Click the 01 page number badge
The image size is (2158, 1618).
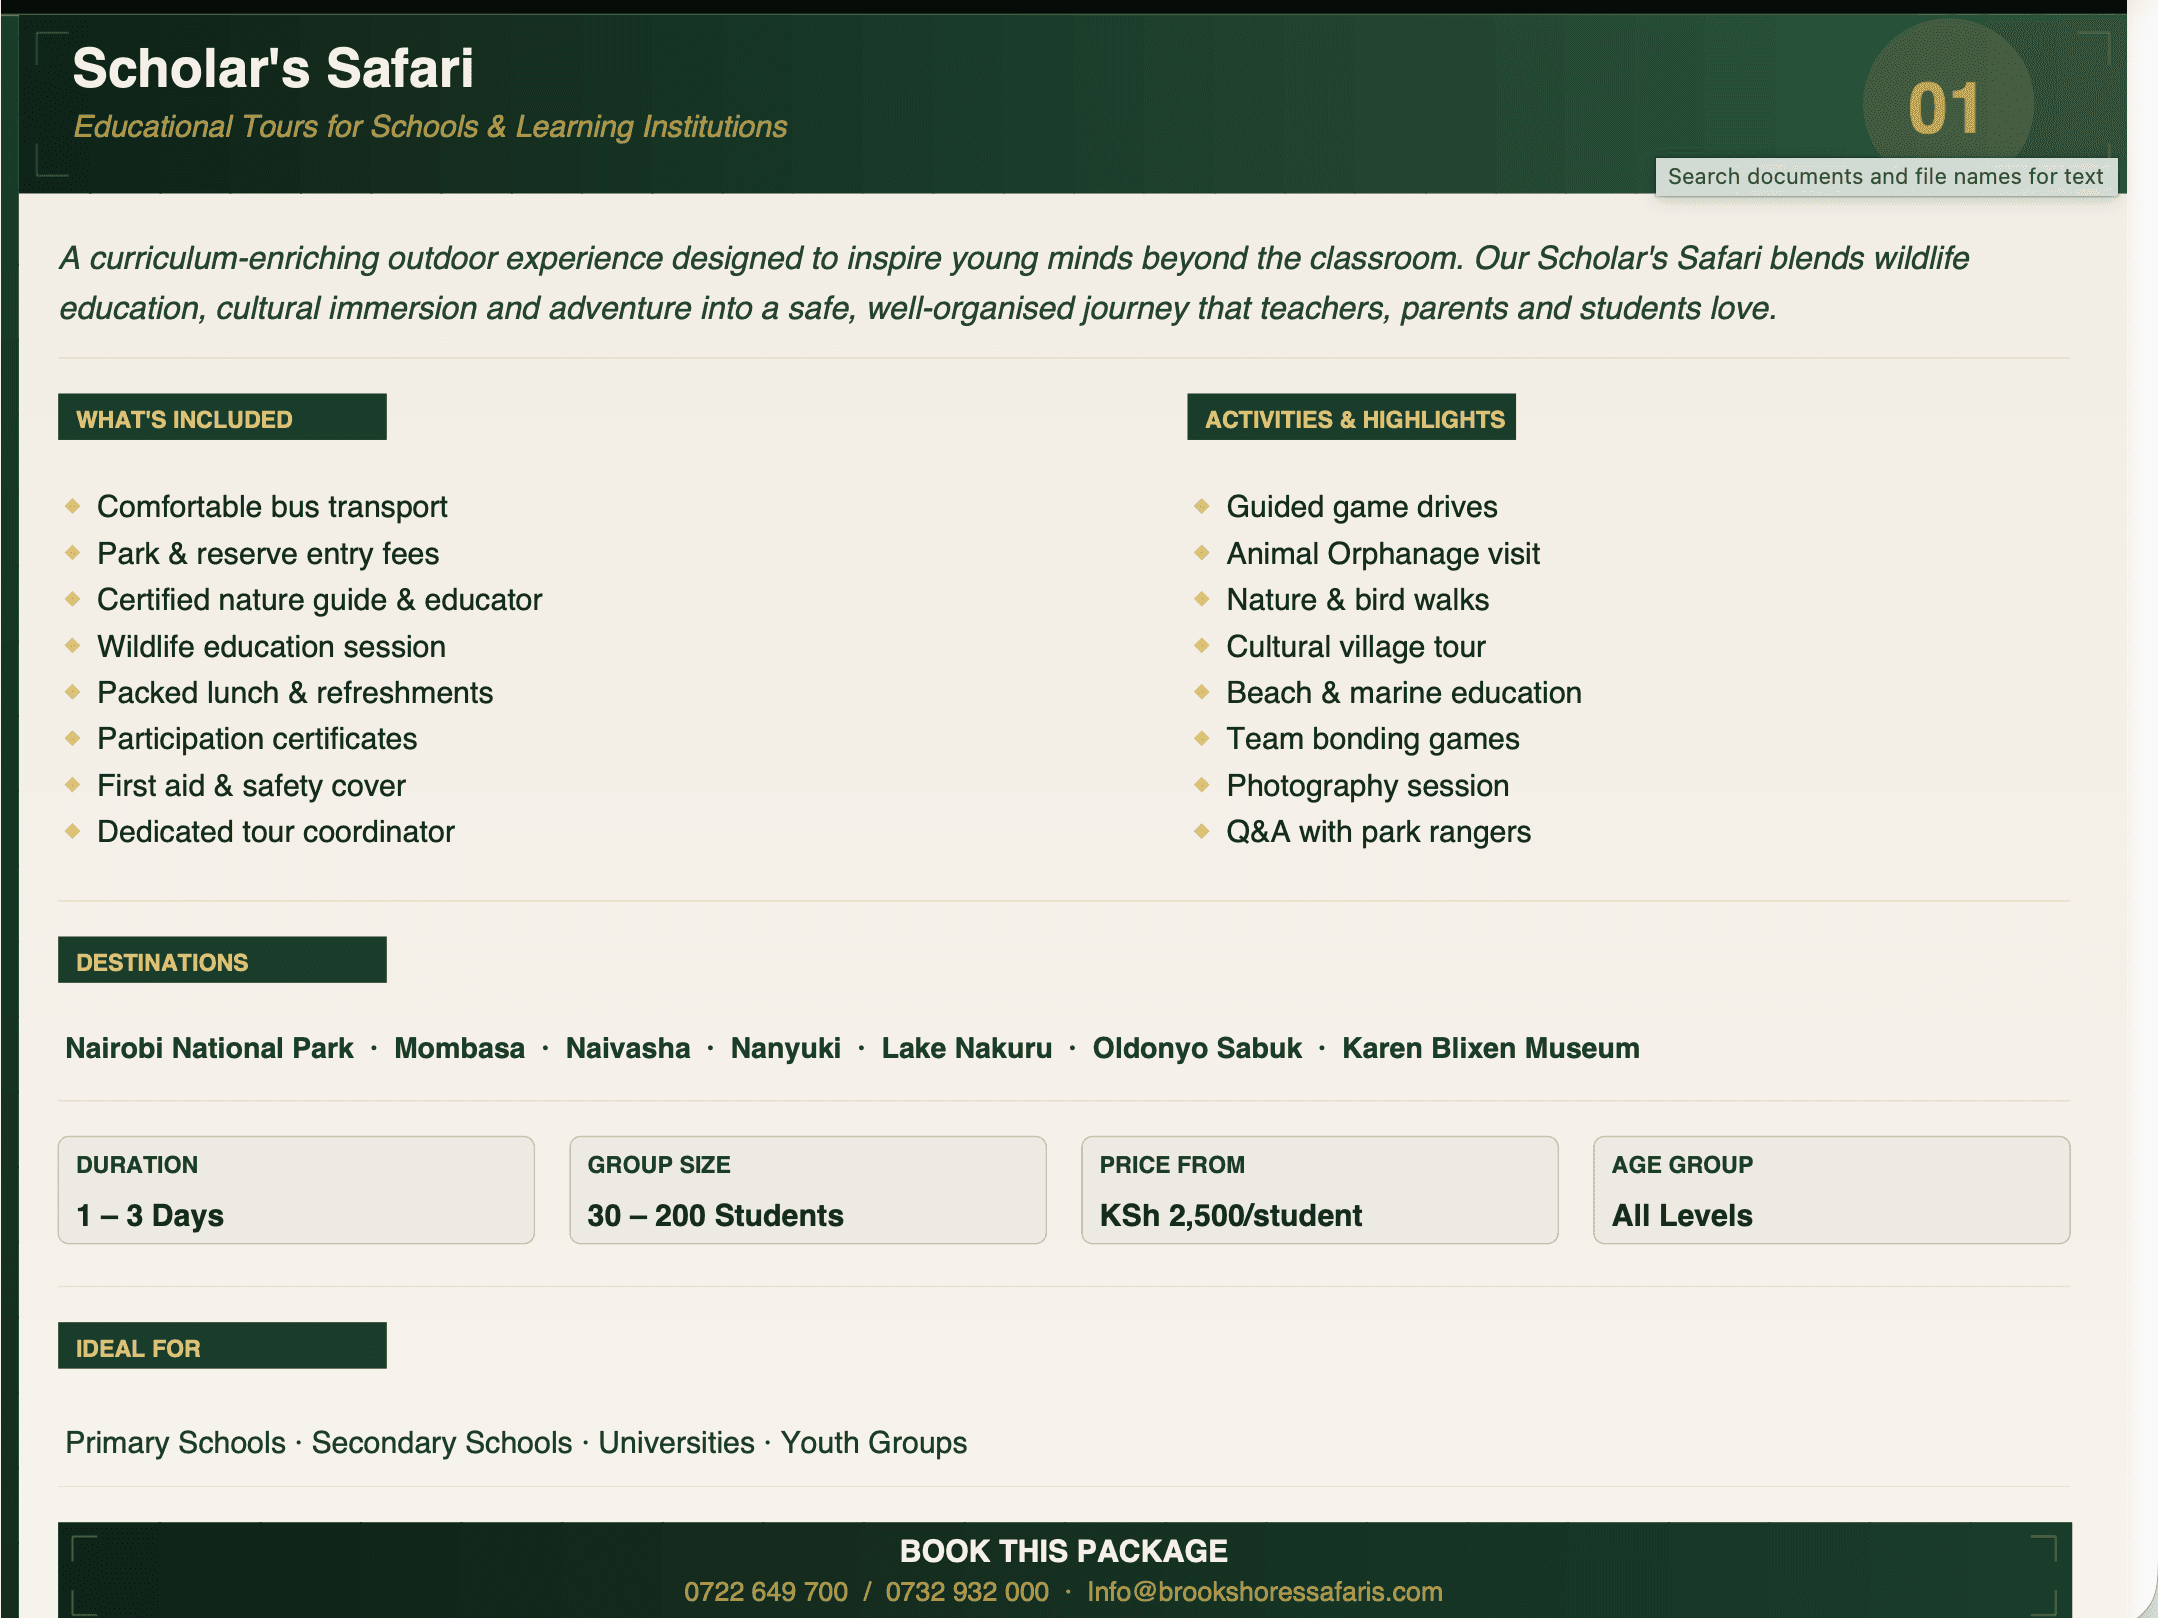[1946, 107]
